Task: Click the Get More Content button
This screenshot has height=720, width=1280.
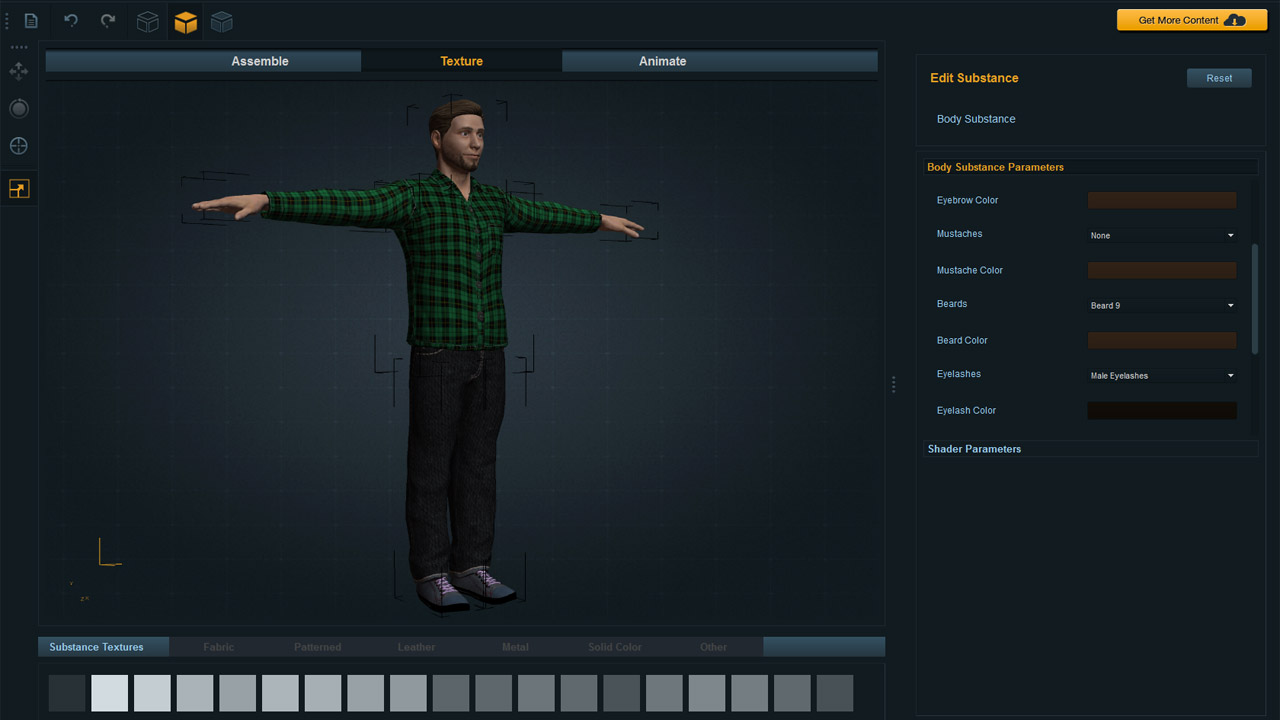Action: pyautogui.click(x=1191, y=20)
